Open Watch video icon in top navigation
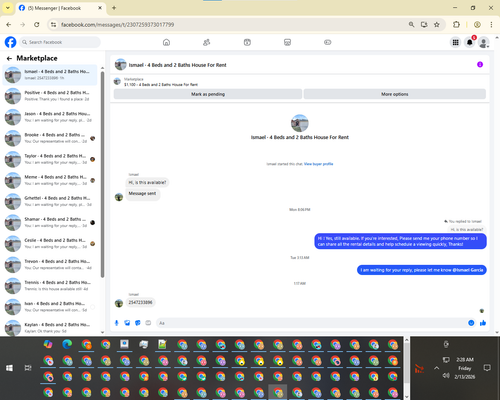This screenshot has width=500, height=400. [x=247, y=42]
